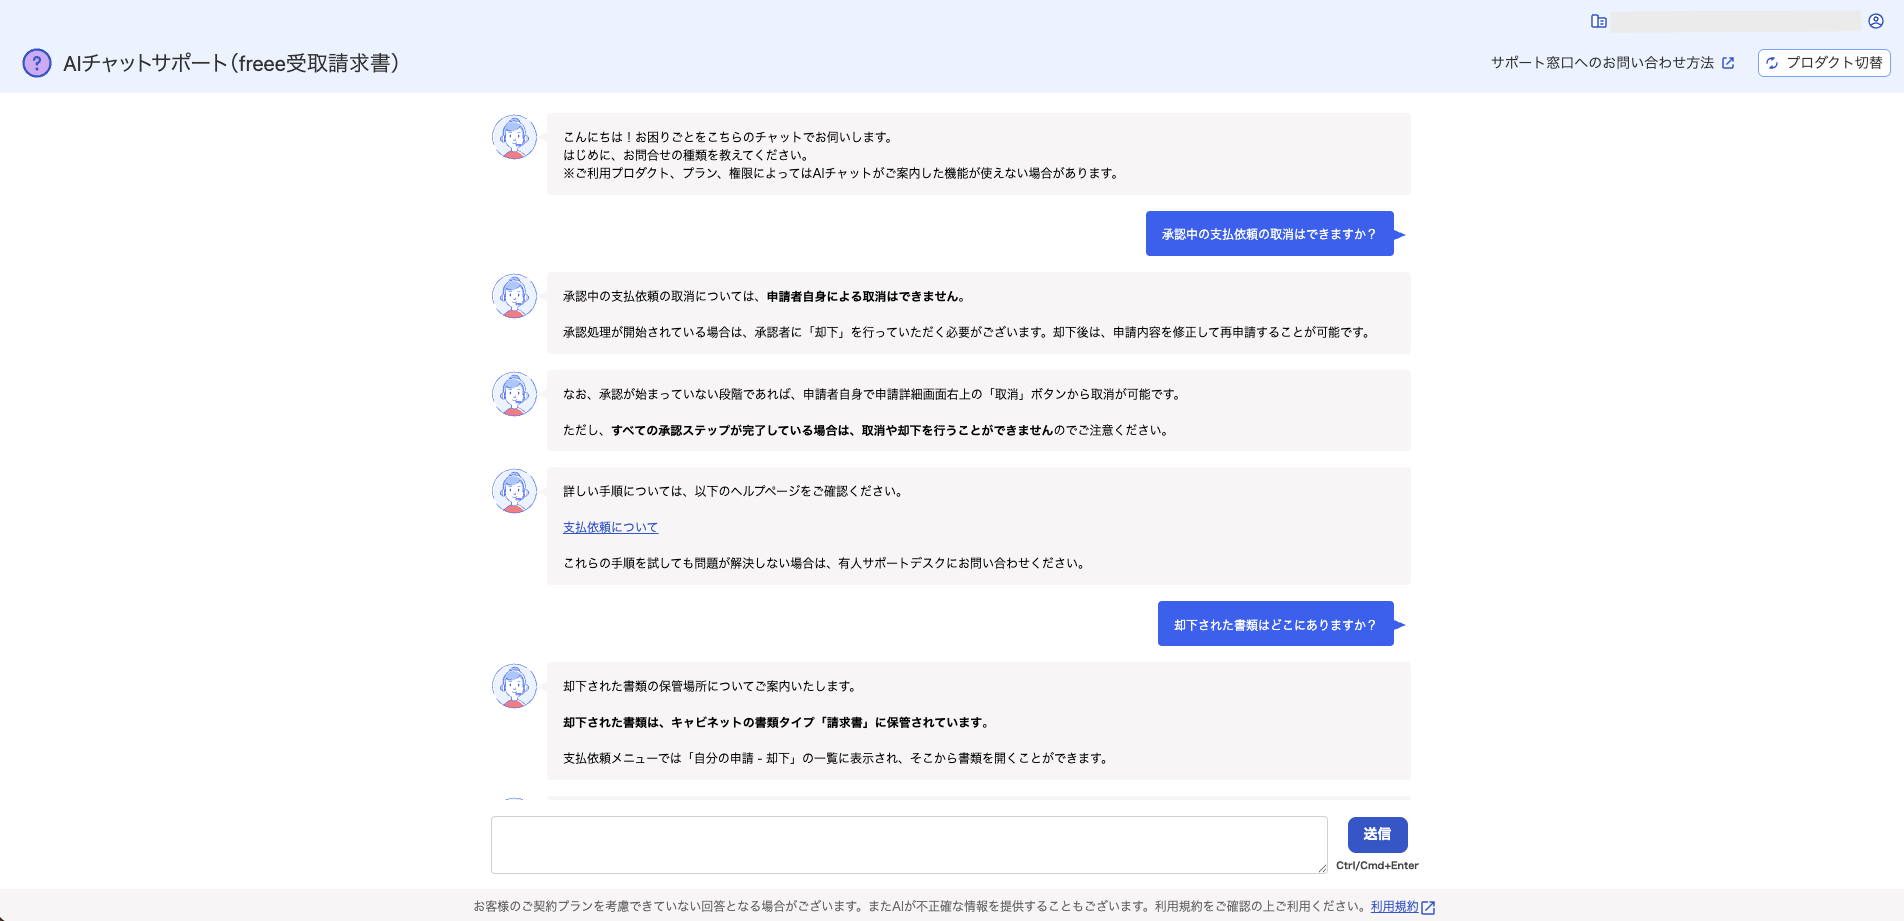The width and height of the screenshot is (1904, 921).
Task: Click the blurred company name field in header
Action: [x=1735, y=21]
